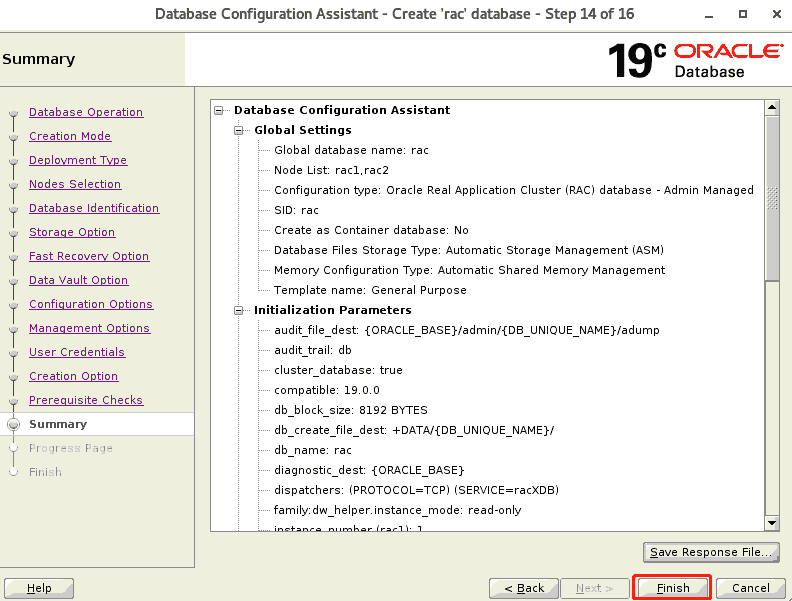Select the 'Create as Container database: No' row
This screenshot has width=792, height=601.
(x=371, y=230)
